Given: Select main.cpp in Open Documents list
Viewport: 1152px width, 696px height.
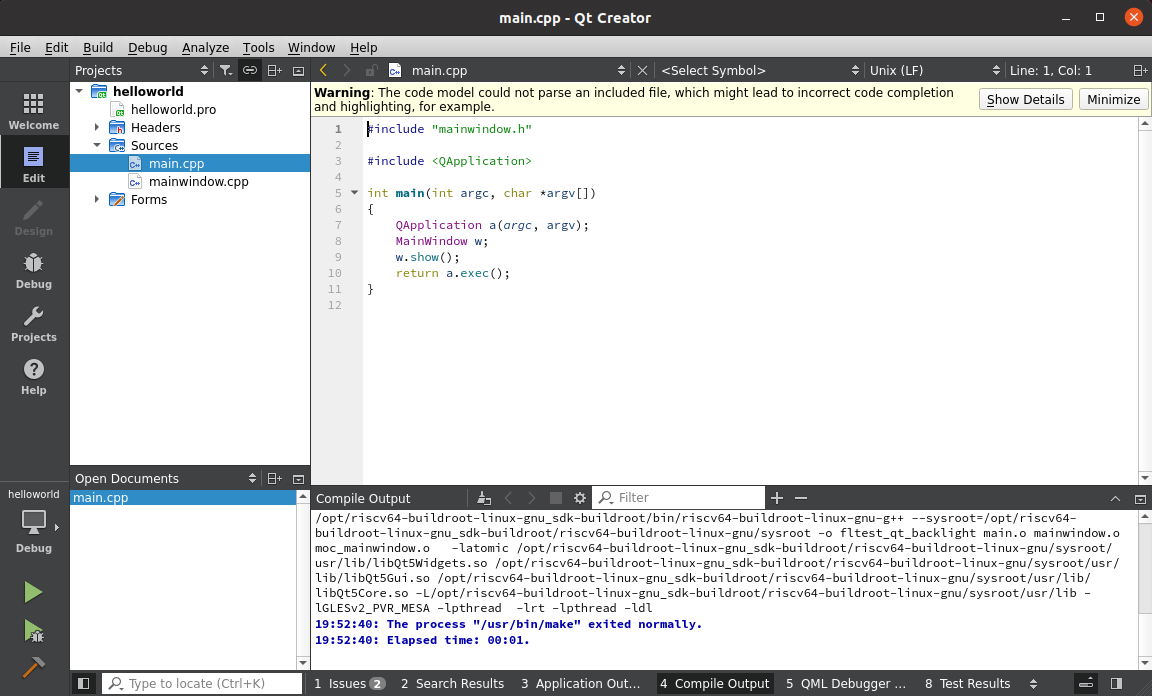Looking at the screenshot, I should click(183, 498).
